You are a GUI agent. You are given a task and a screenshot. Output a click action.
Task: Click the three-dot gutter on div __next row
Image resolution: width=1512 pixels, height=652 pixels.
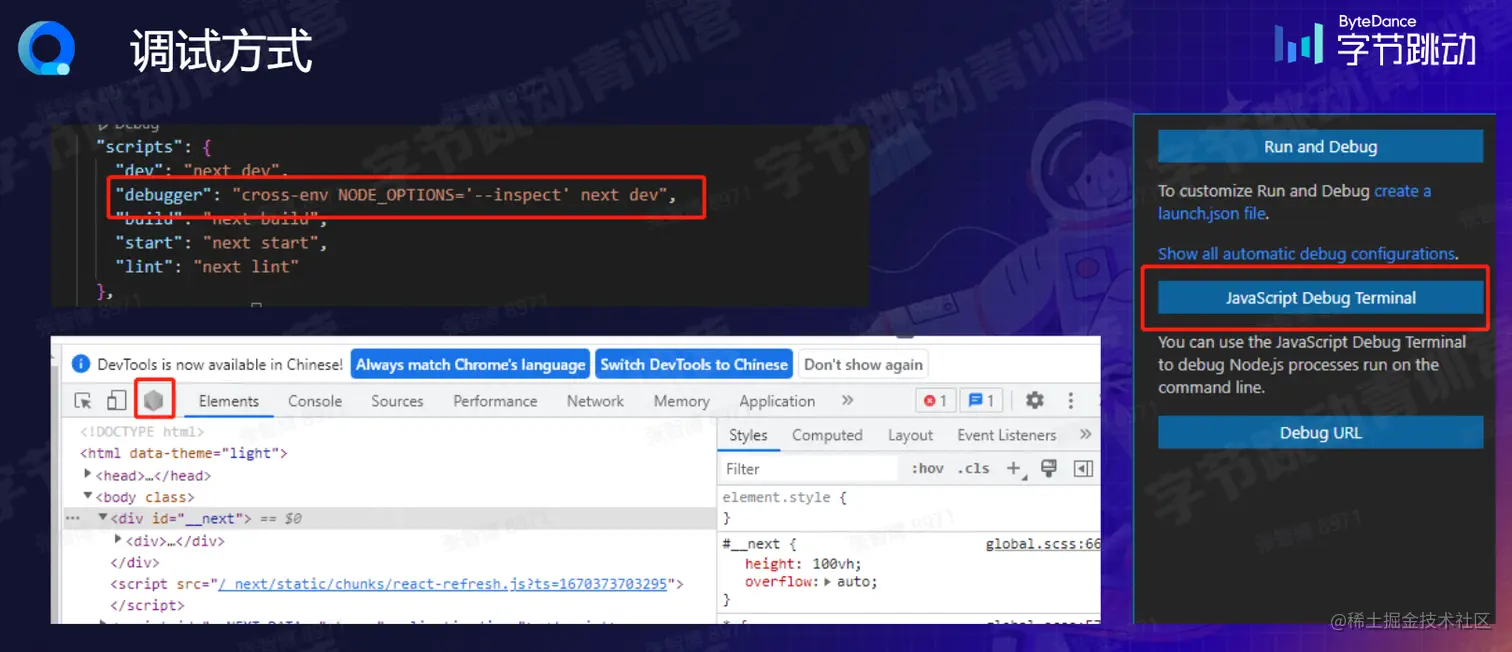pyautogui.click(x=73, y=519)
